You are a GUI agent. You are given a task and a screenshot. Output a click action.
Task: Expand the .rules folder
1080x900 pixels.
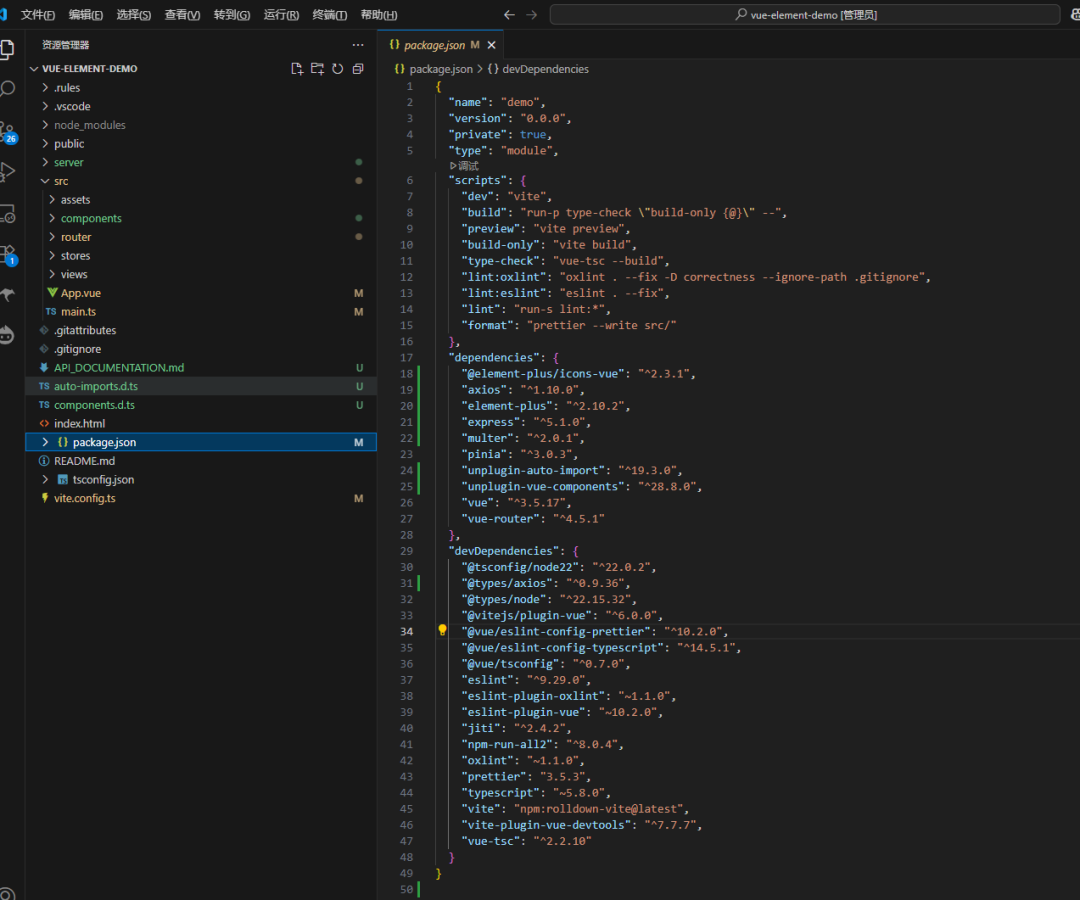pyautogui.click(x=67, y=87)
